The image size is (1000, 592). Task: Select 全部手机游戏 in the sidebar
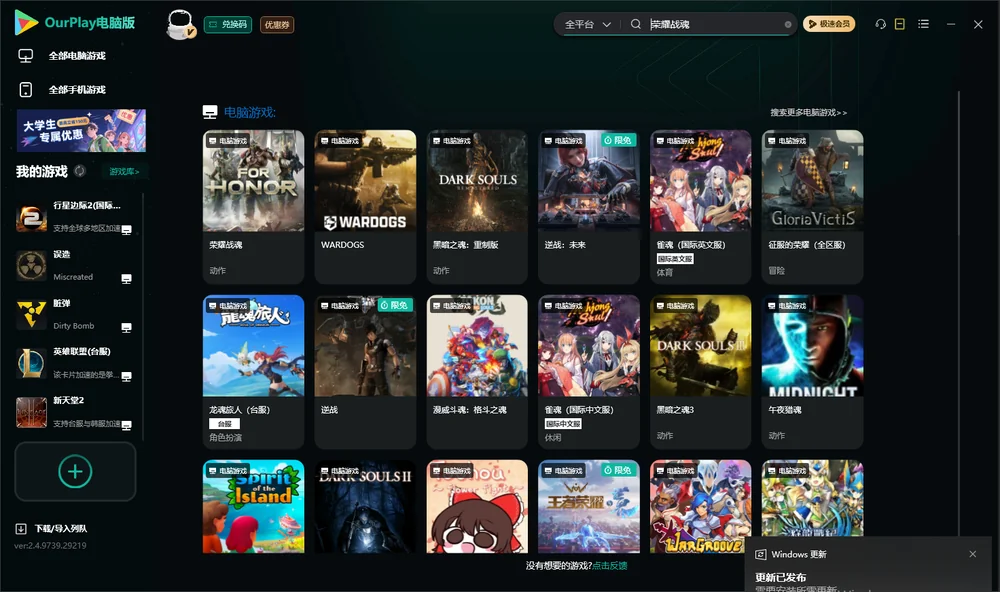[77, 90]
